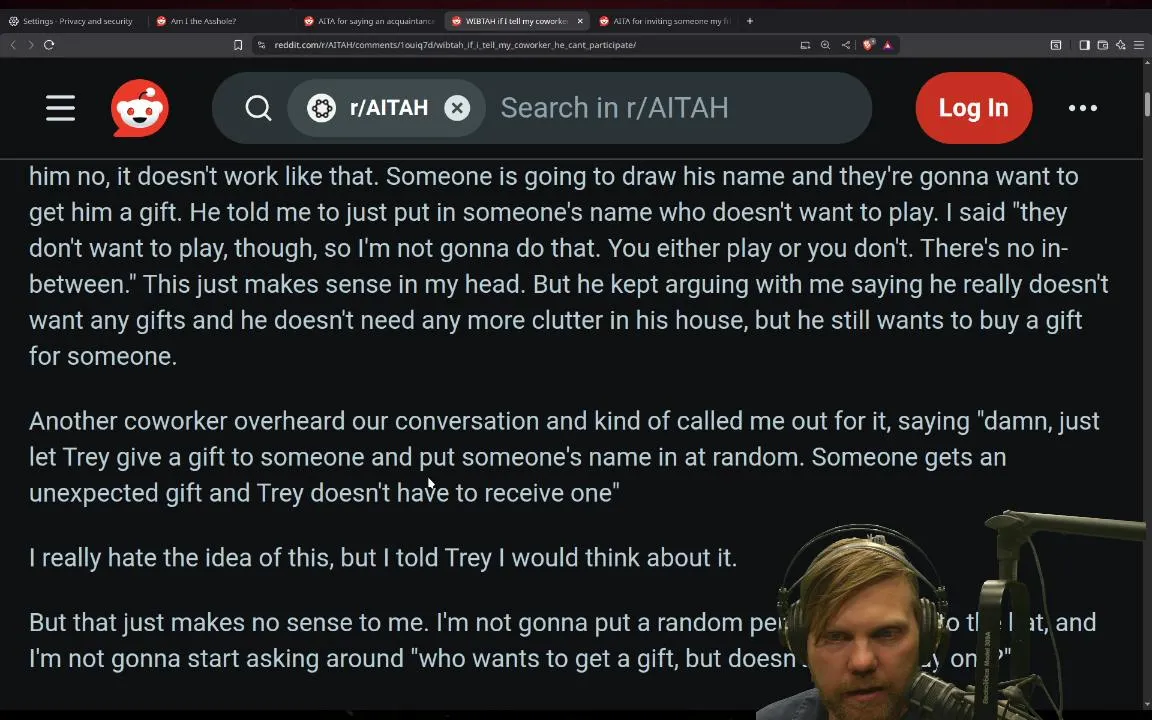This screenshot has height=720, width=1152.
Task: Click the zoom magnifier icon in address bar
Action: click(x=825, y=45)
